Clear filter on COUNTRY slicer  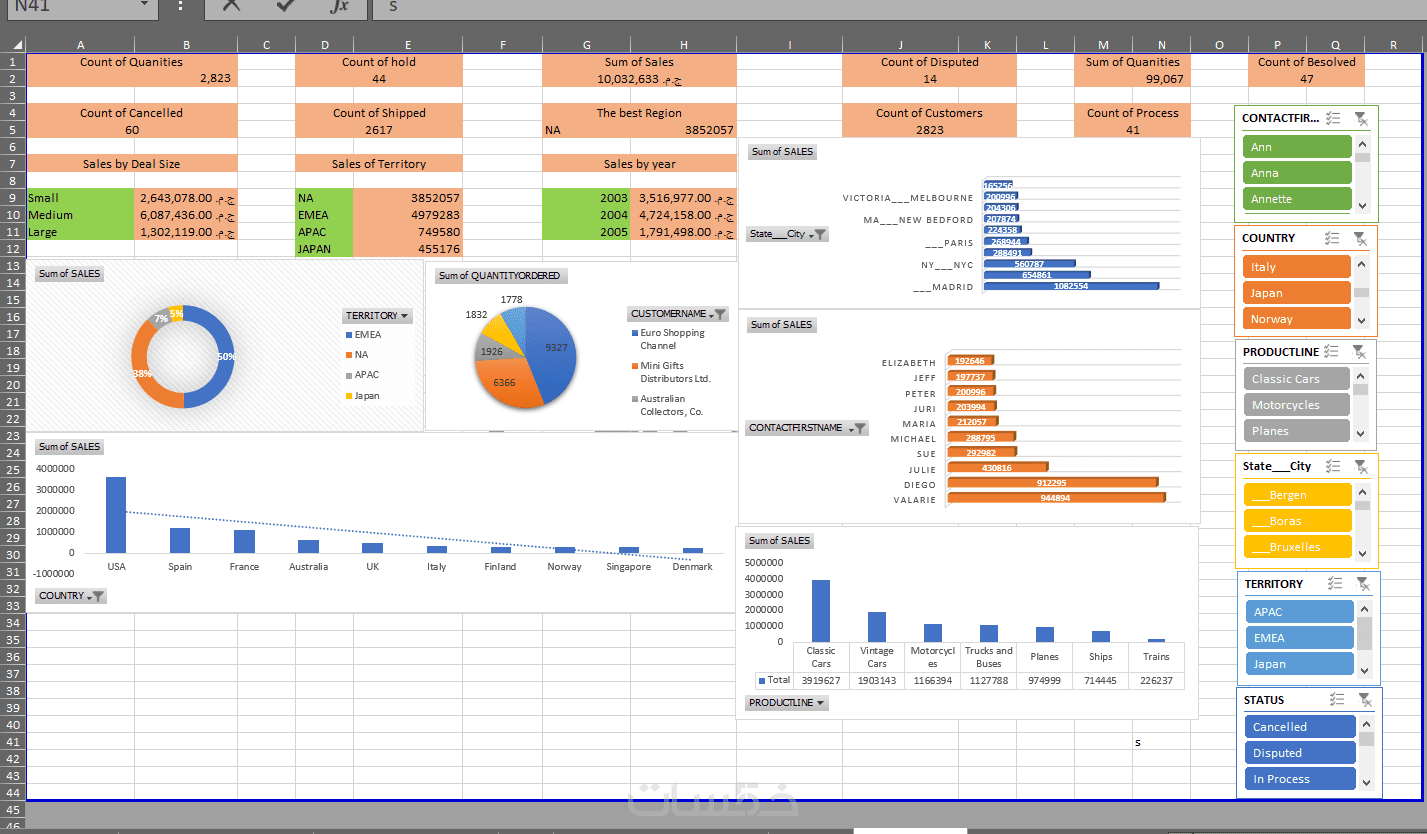pos(1360,238)
